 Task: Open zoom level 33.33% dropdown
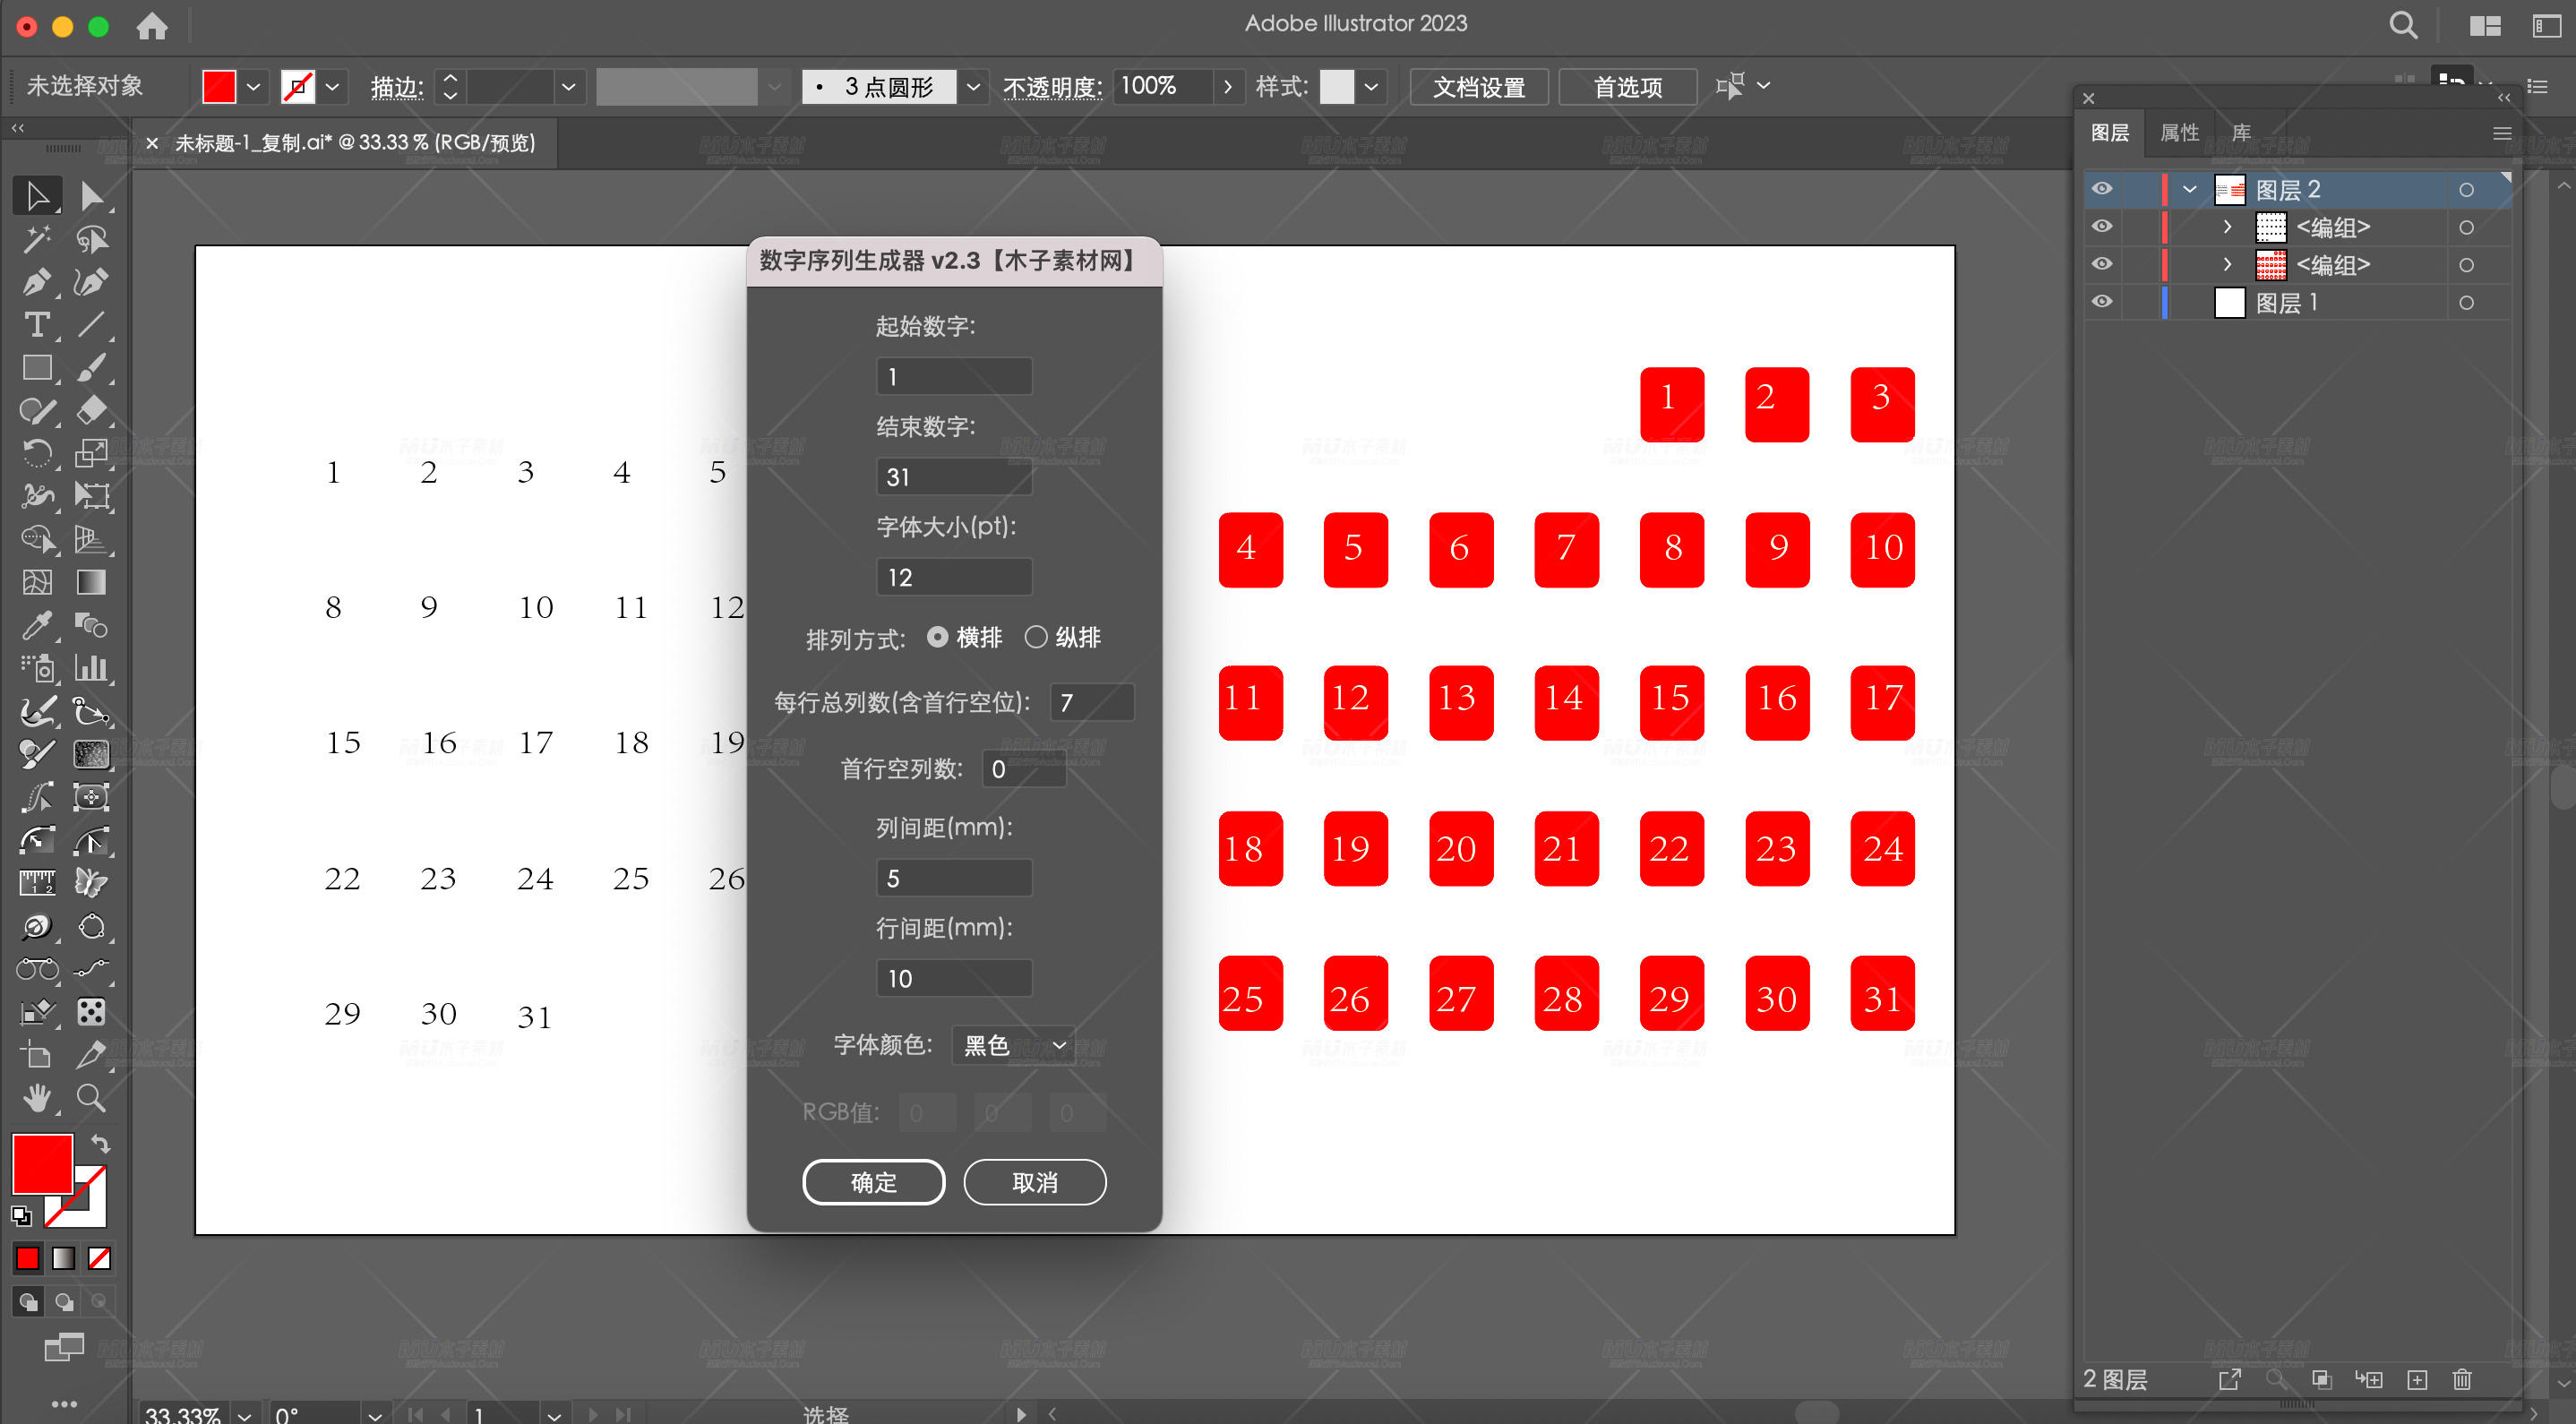[244, 1415]
